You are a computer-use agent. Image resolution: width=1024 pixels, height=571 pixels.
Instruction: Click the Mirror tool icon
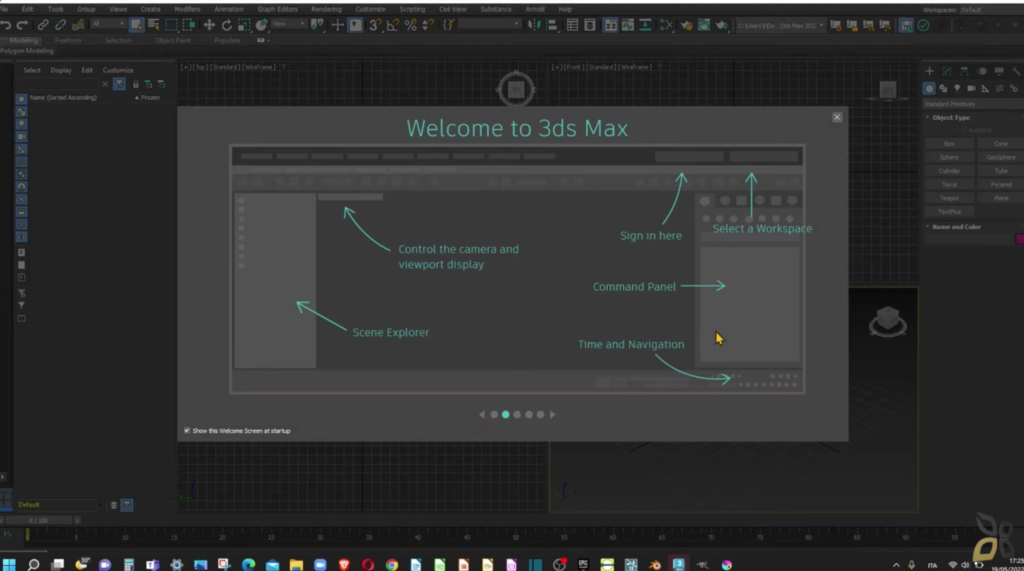(x=534, y=25)
